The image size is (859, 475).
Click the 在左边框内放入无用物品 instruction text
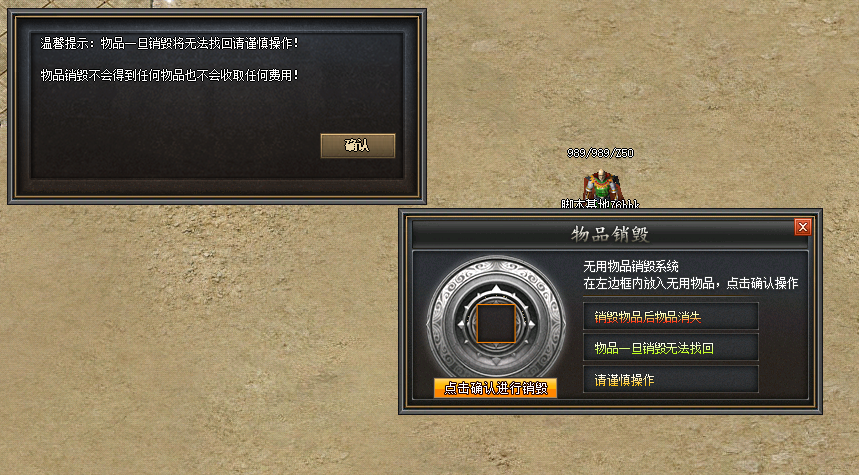(x=691, y=283)
